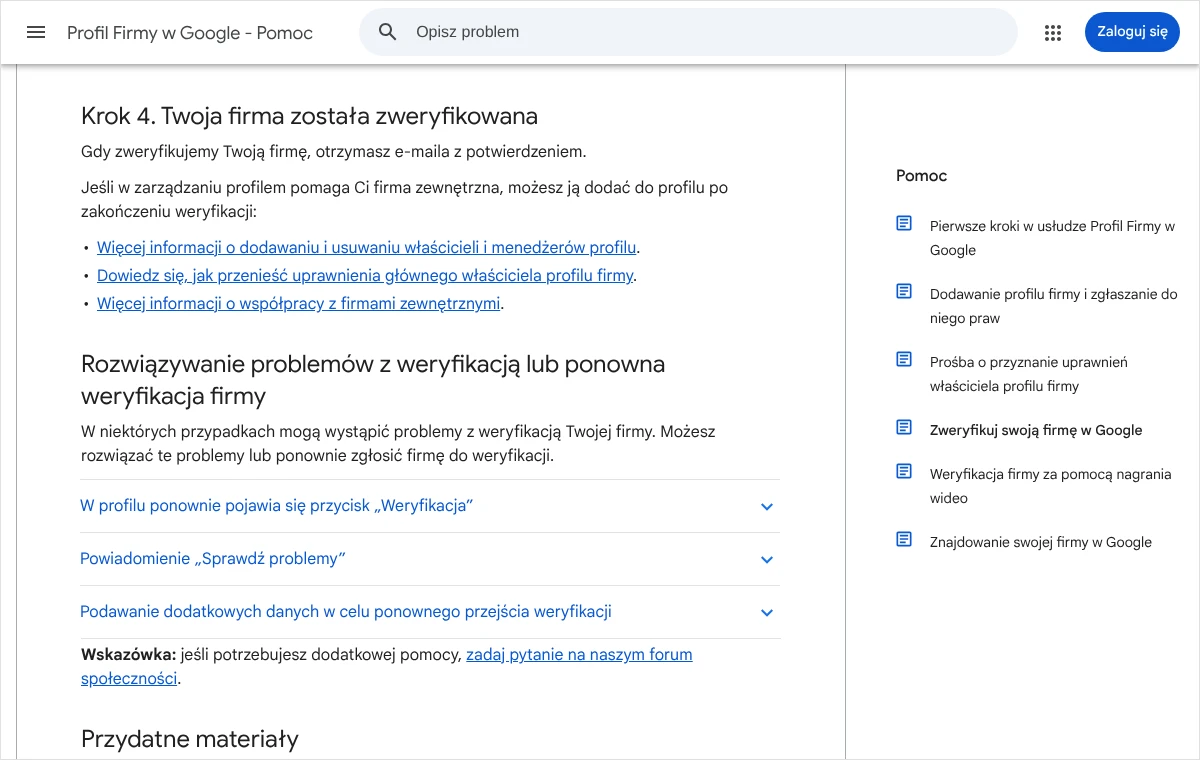Click the article icon beside Znajdowanie swojej firmy
The image size is (1200, 760).
point(904,540)
